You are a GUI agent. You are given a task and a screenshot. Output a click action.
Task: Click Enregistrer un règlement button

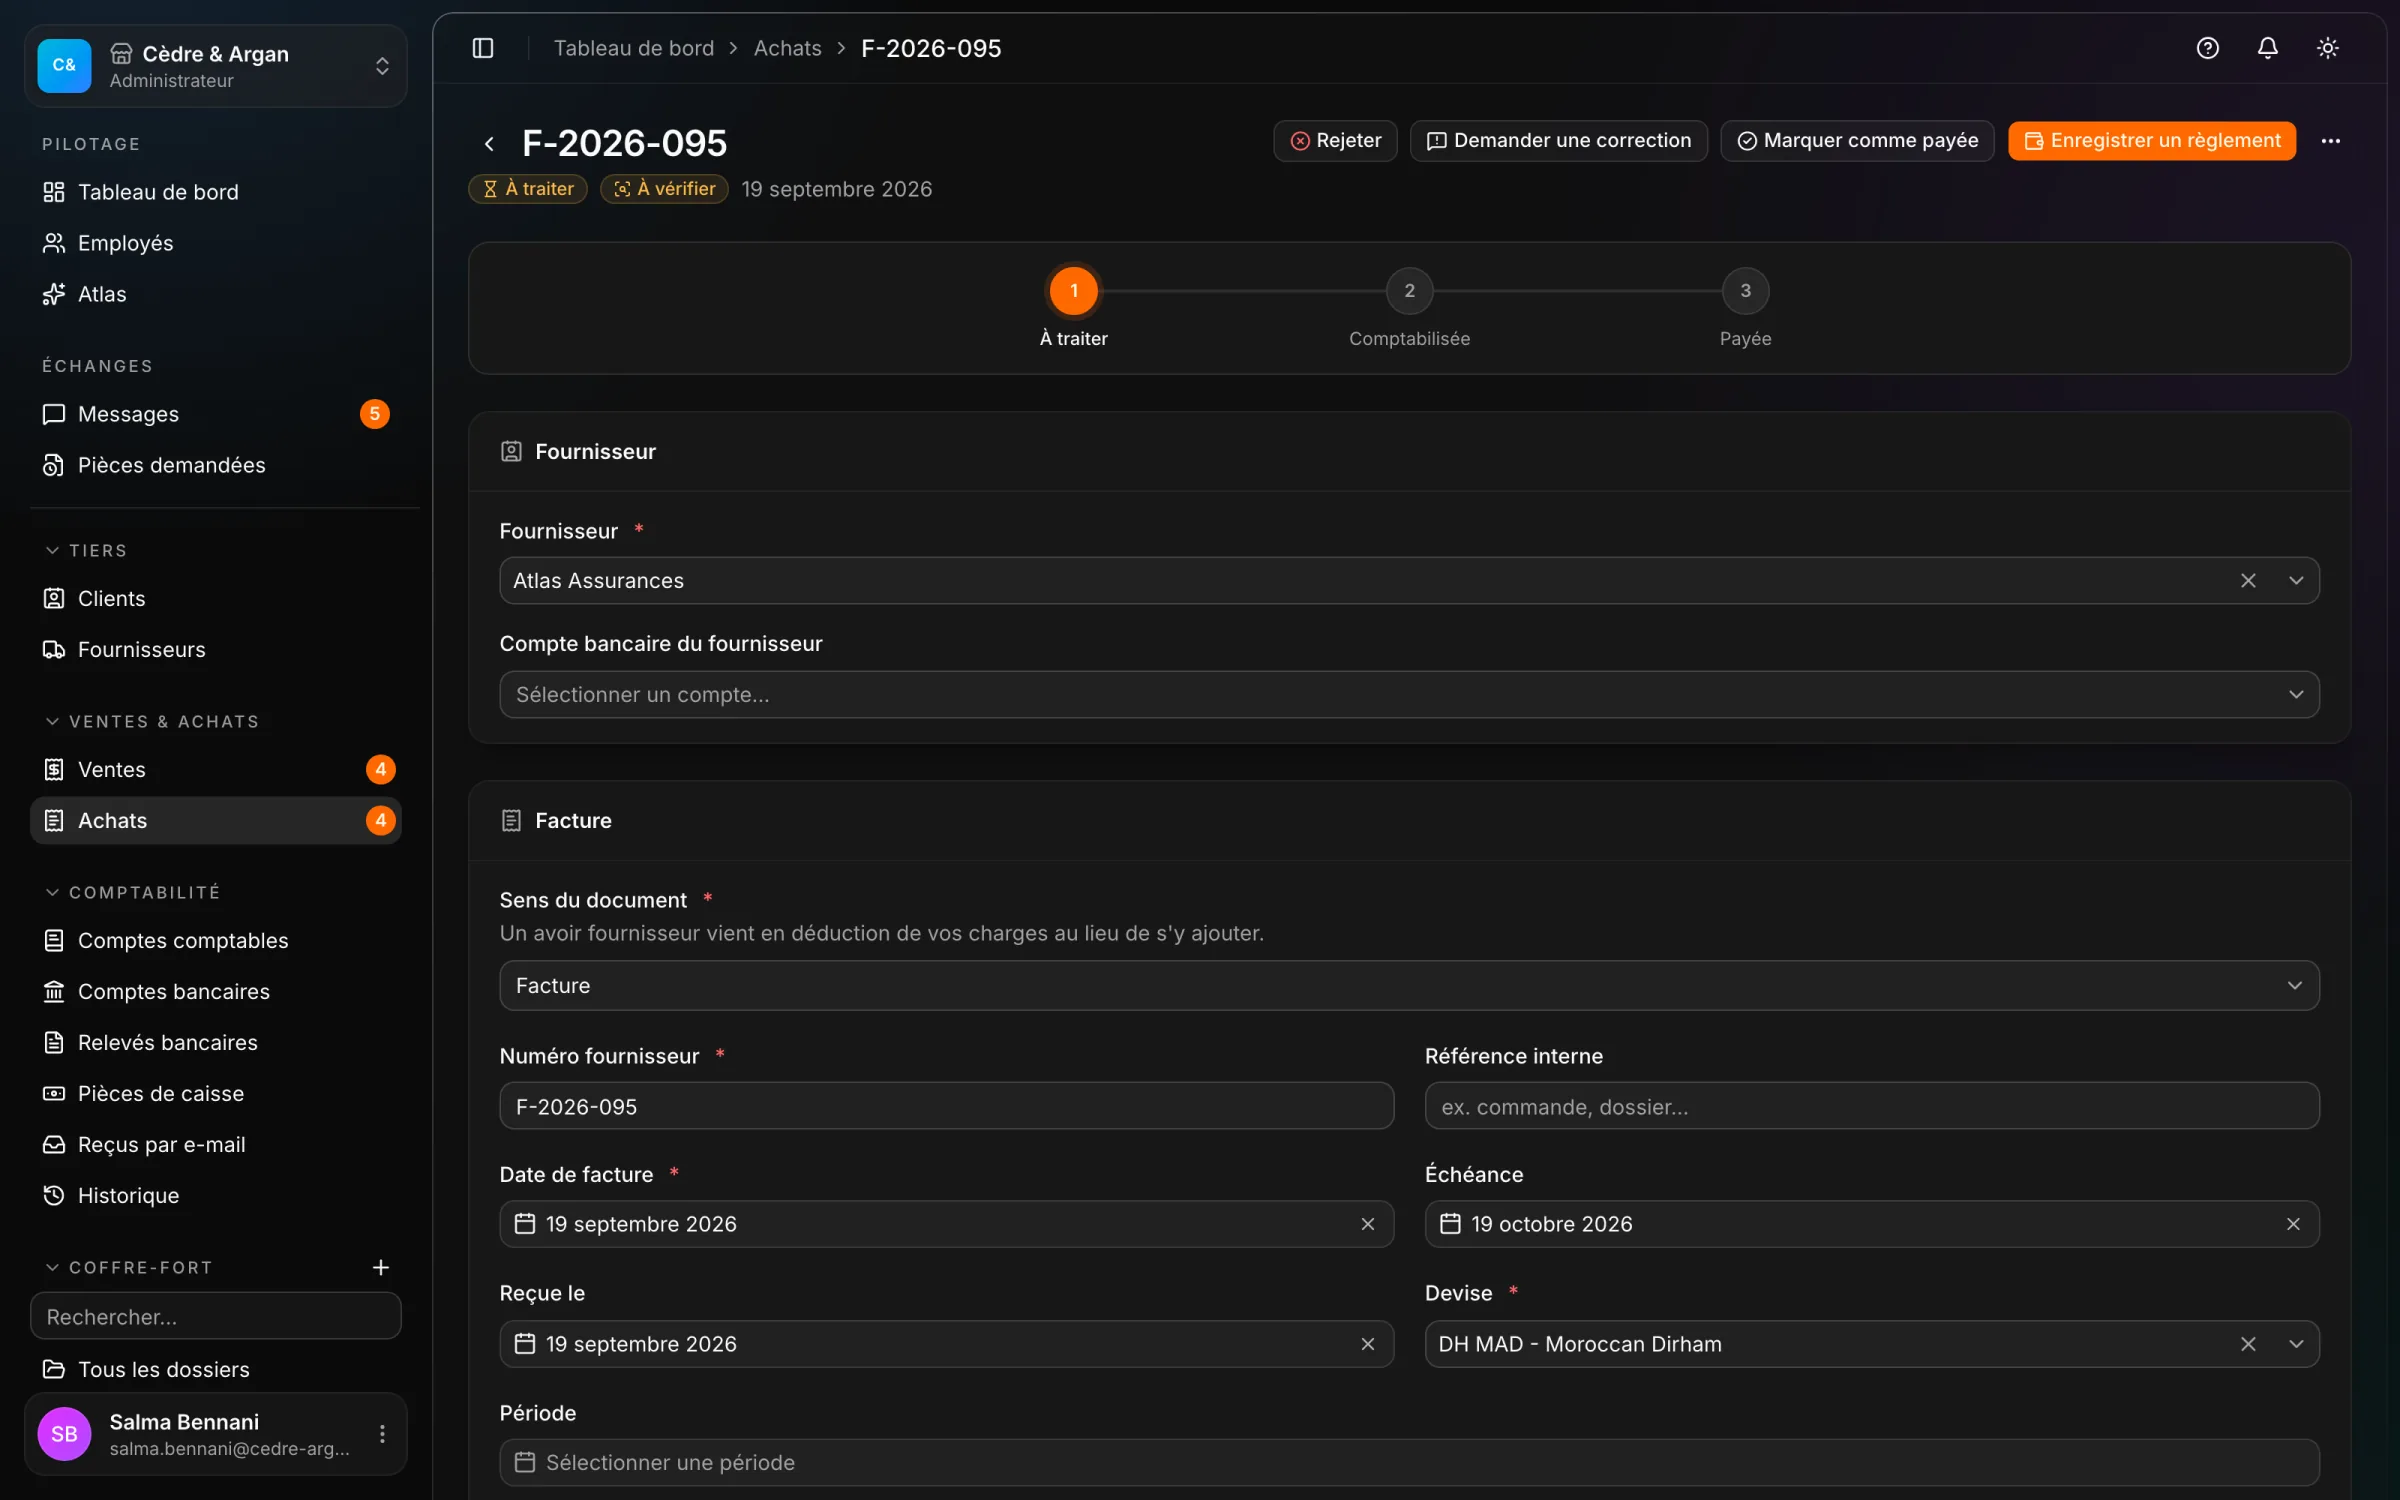2151,141
